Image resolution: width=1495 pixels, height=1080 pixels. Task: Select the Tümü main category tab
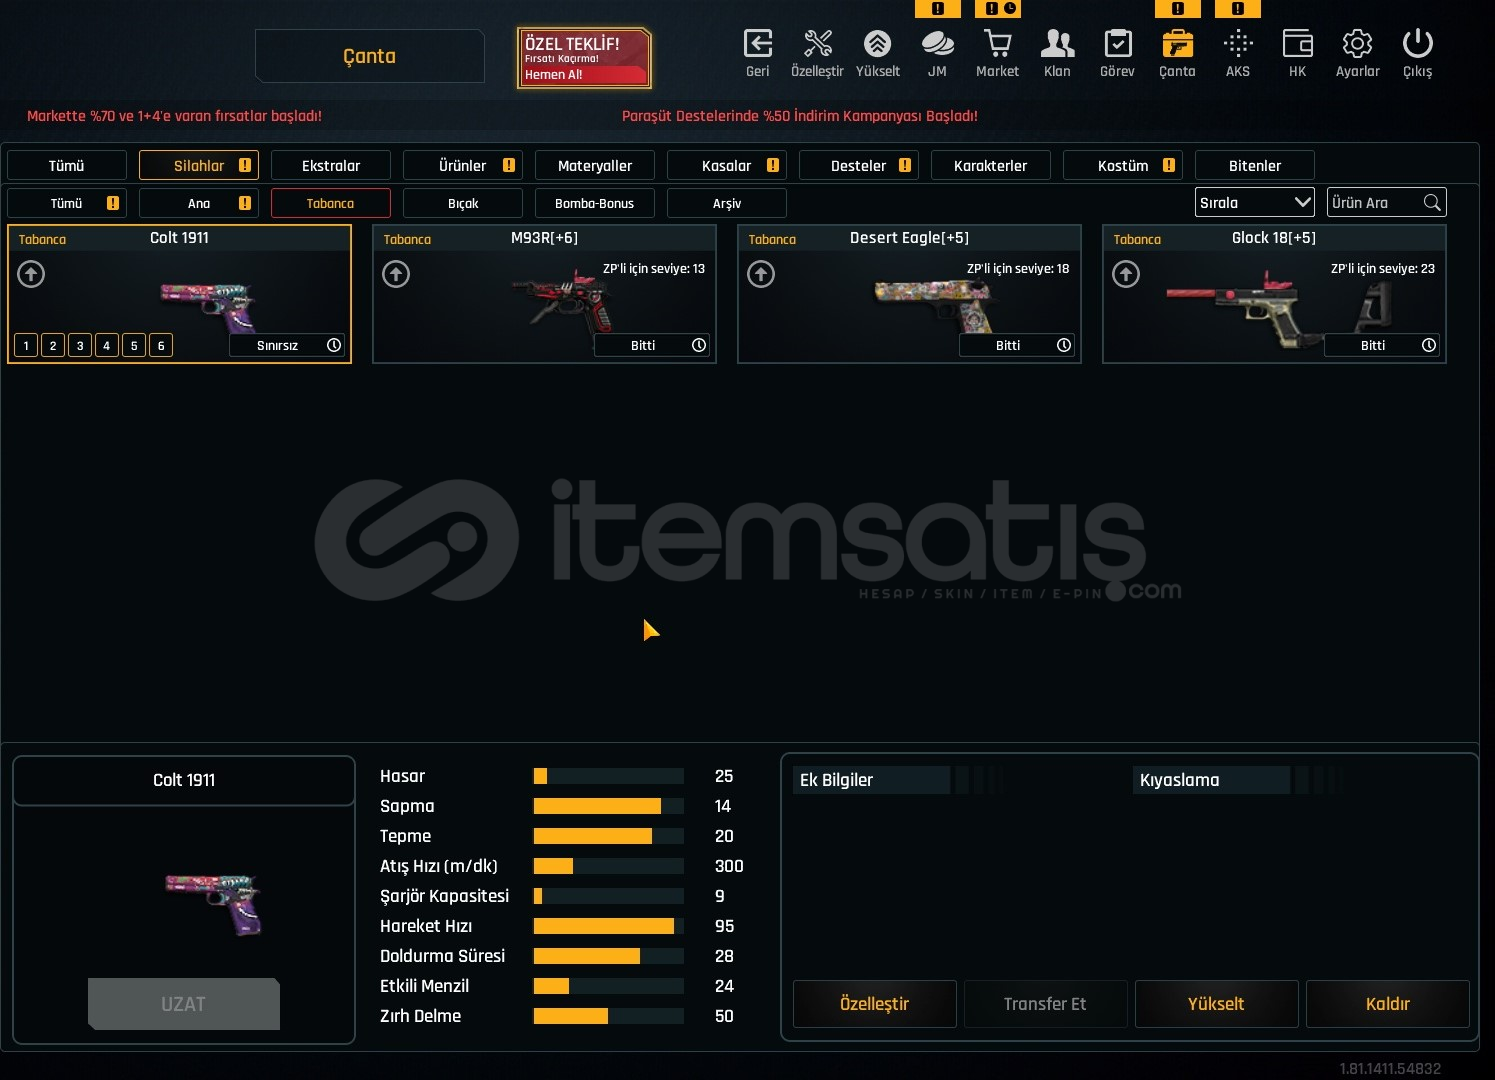click(67, 165)
